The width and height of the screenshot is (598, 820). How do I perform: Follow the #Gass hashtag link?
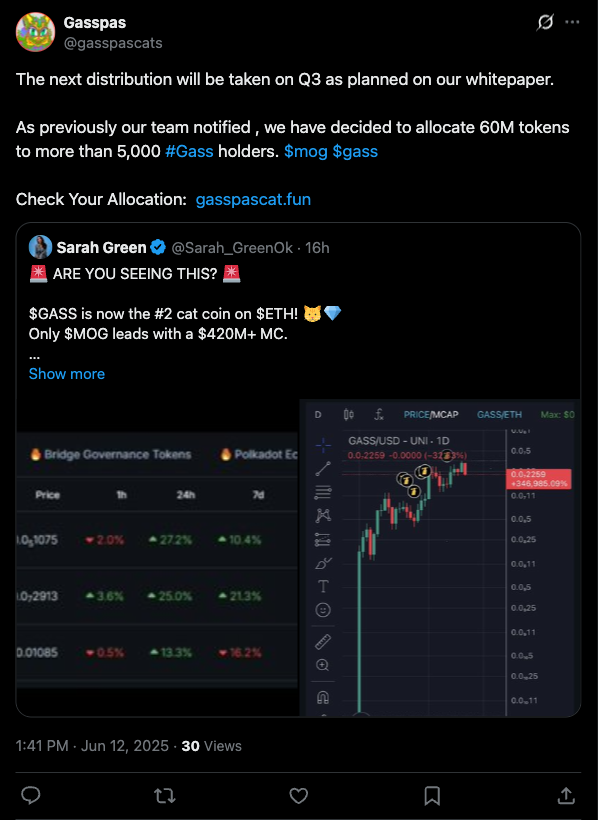point(189,151)
